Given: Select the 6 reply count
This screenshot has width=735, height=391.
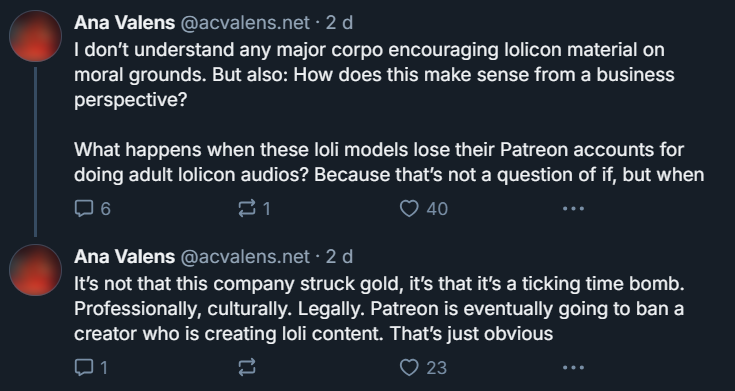Looking at the screenshot, I should point(105,209).
